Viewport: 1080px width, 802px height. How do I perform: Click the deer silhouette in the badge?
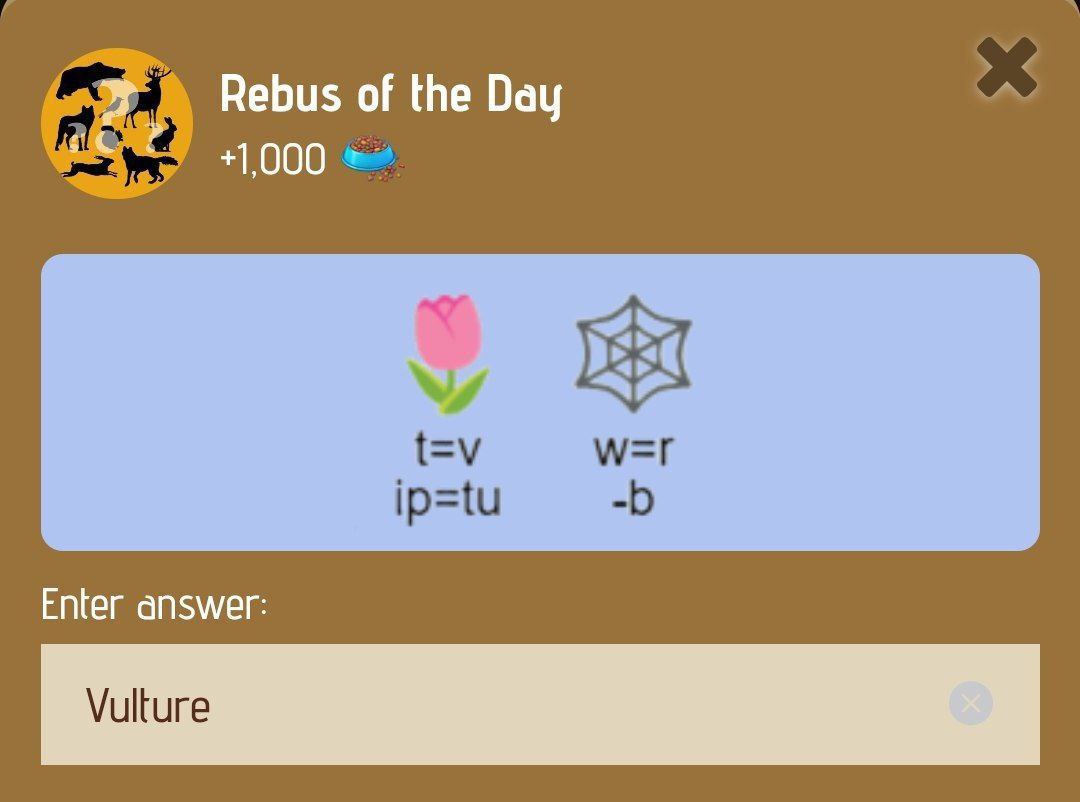[149, 95]
